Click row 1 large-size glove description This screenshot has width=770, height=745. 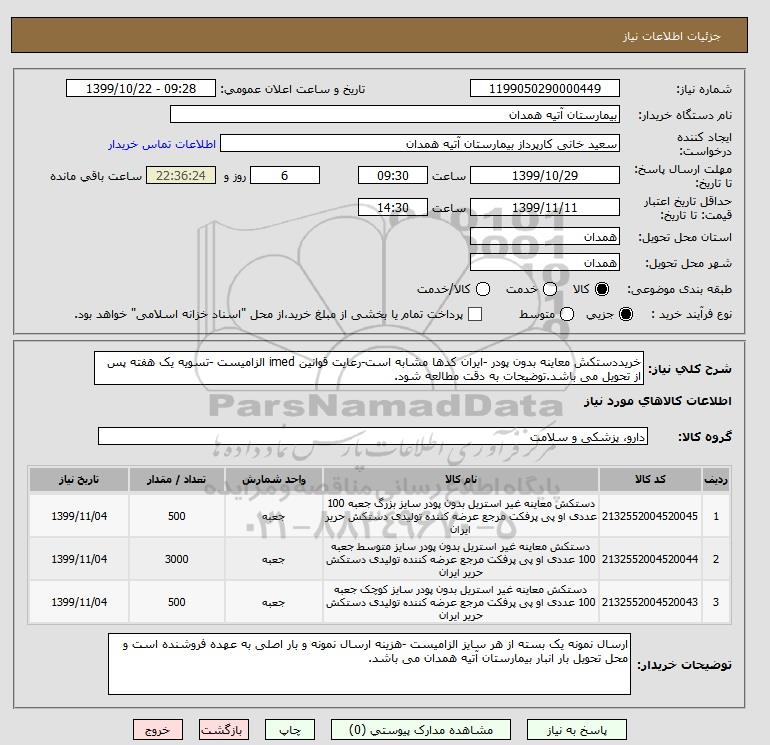pos(461,516)
